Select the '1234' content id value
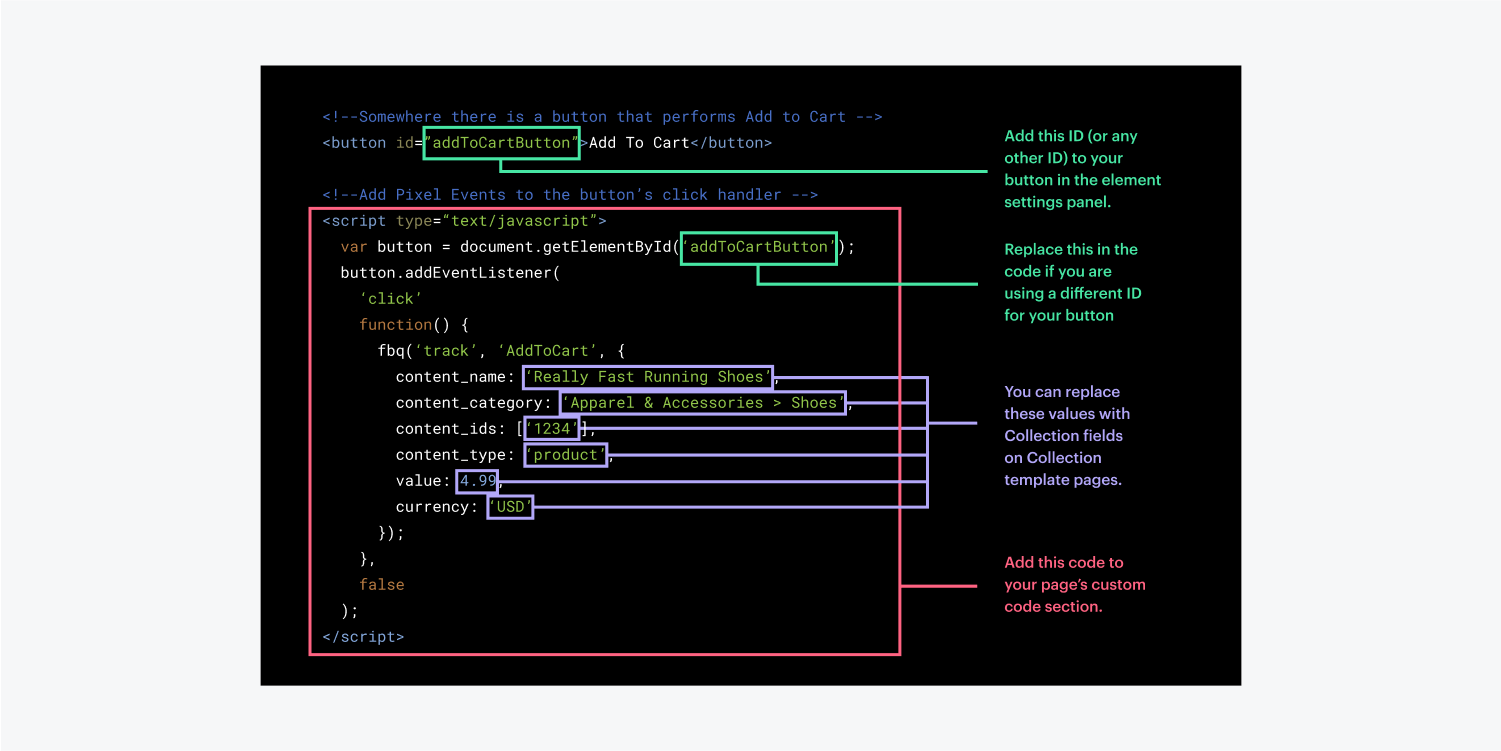This screenshot has height=751, width=1501. click(551, 429)
